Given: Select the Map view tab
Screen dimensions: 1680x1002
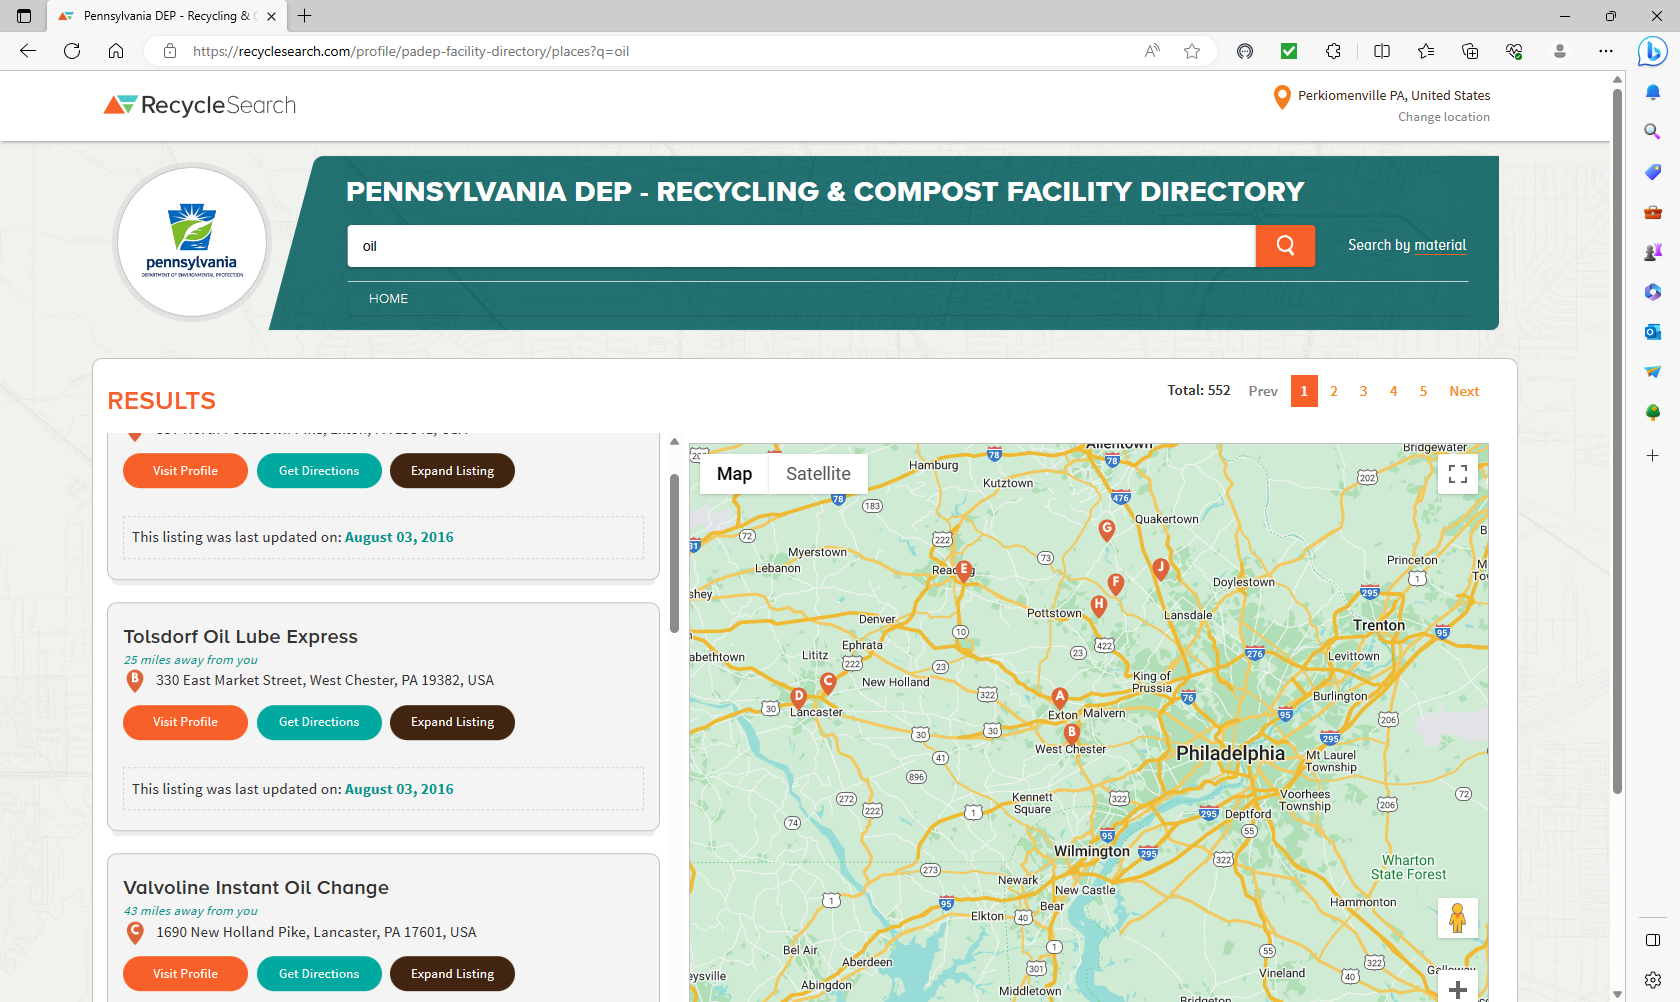Looking at the screenshot, I should point(734,474).
